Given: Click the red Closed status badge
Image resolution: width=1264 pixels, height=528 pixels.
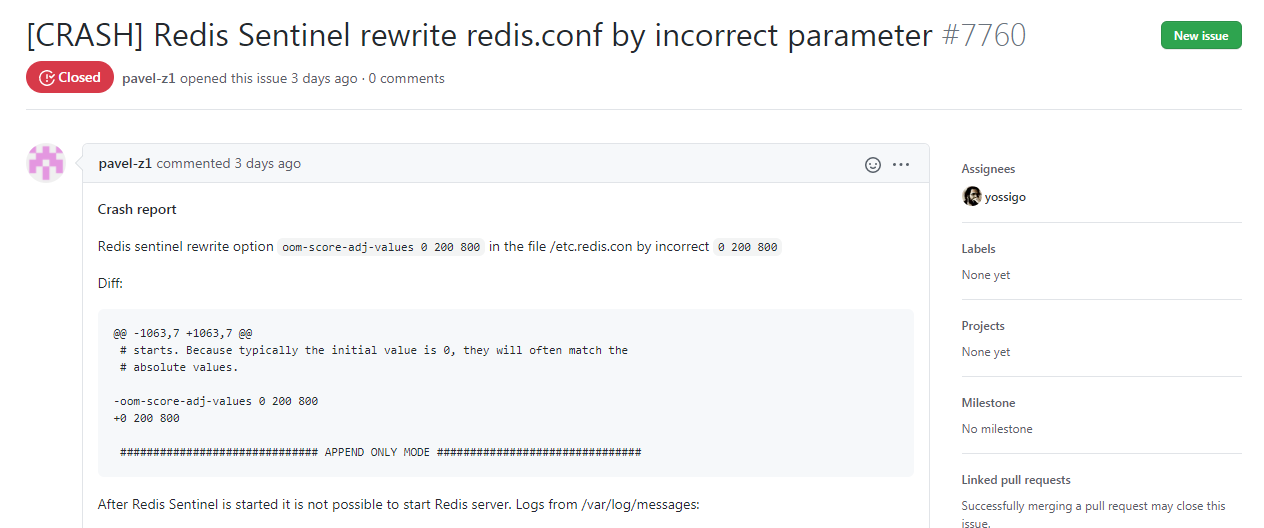Looking at the screenshot, I should pyautogui.click(x=70, y=77).
